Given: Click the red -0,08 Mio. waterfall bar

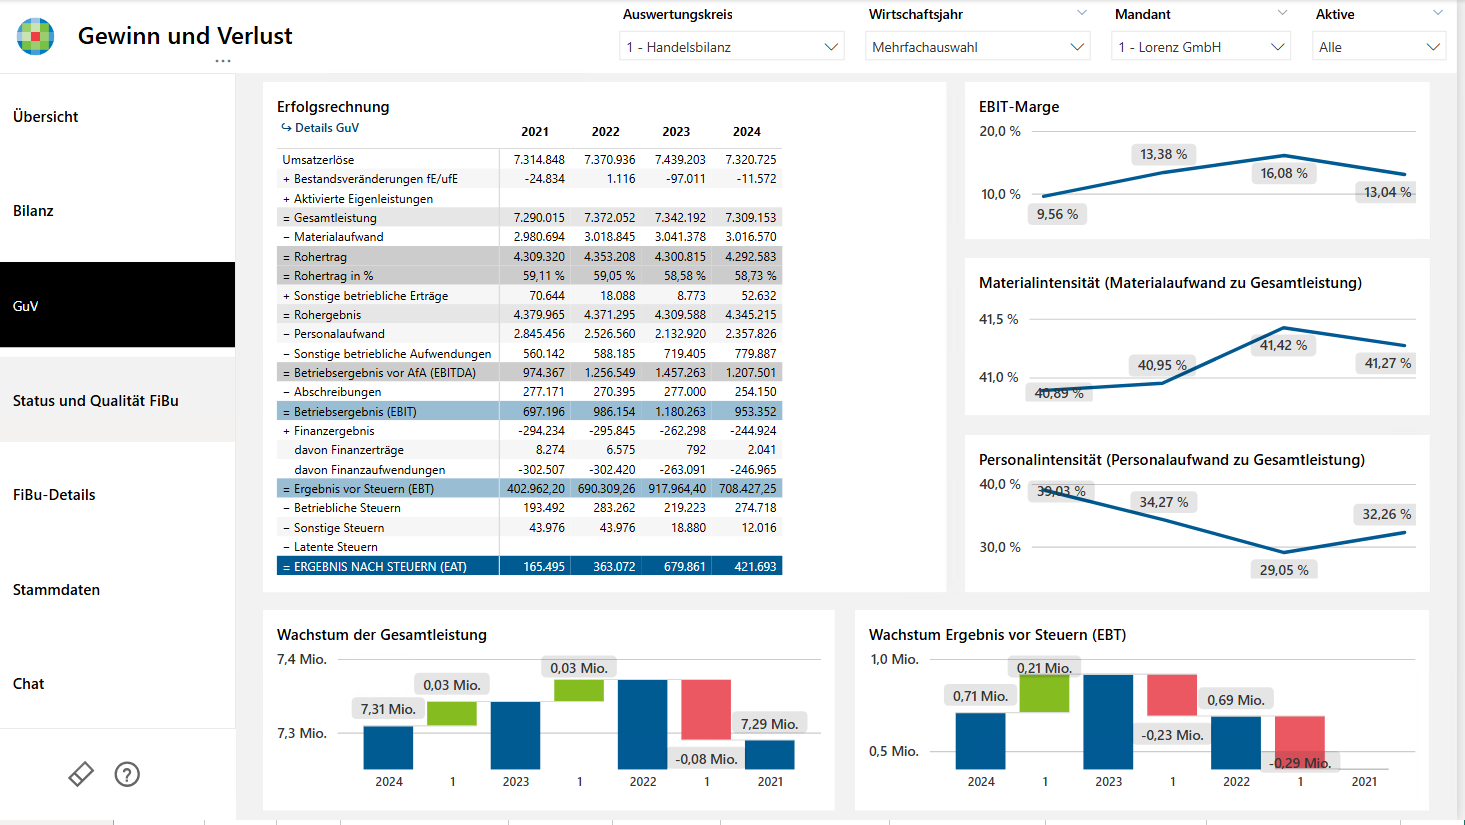Looking at the screenshot, I should click(706, 710).
